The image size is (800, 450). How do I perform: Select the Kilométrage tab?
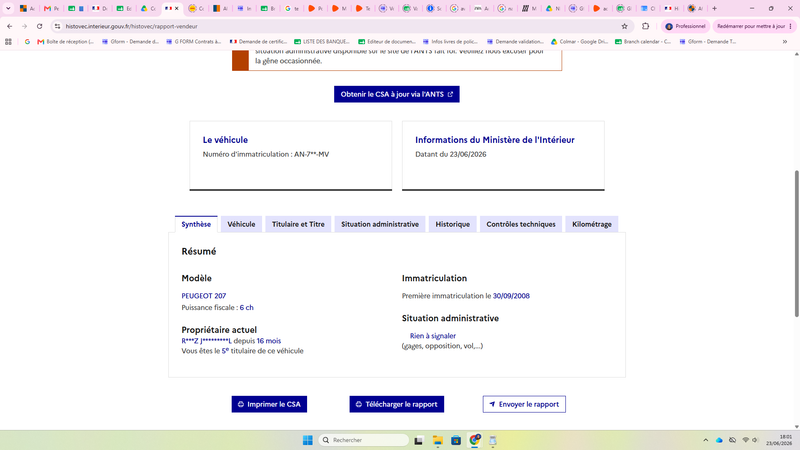point(592,224)
